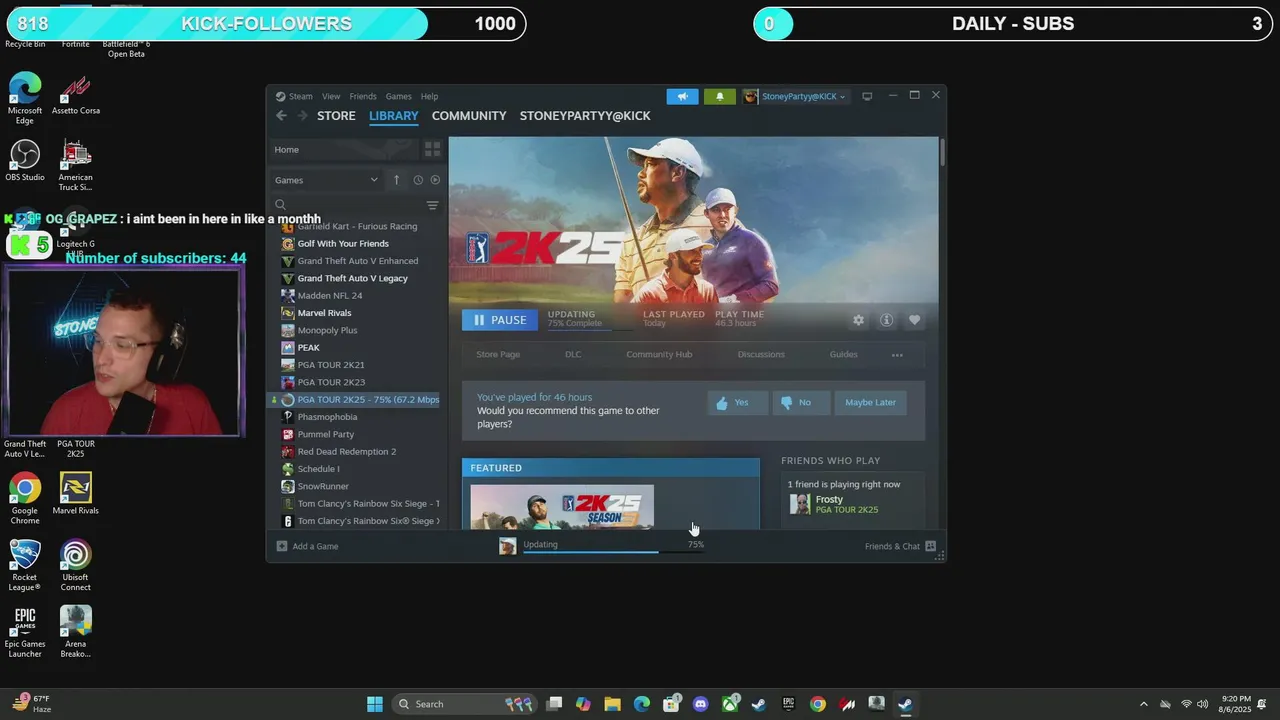Open the Discussions link

pyautogui.click(x=761, y=354)
